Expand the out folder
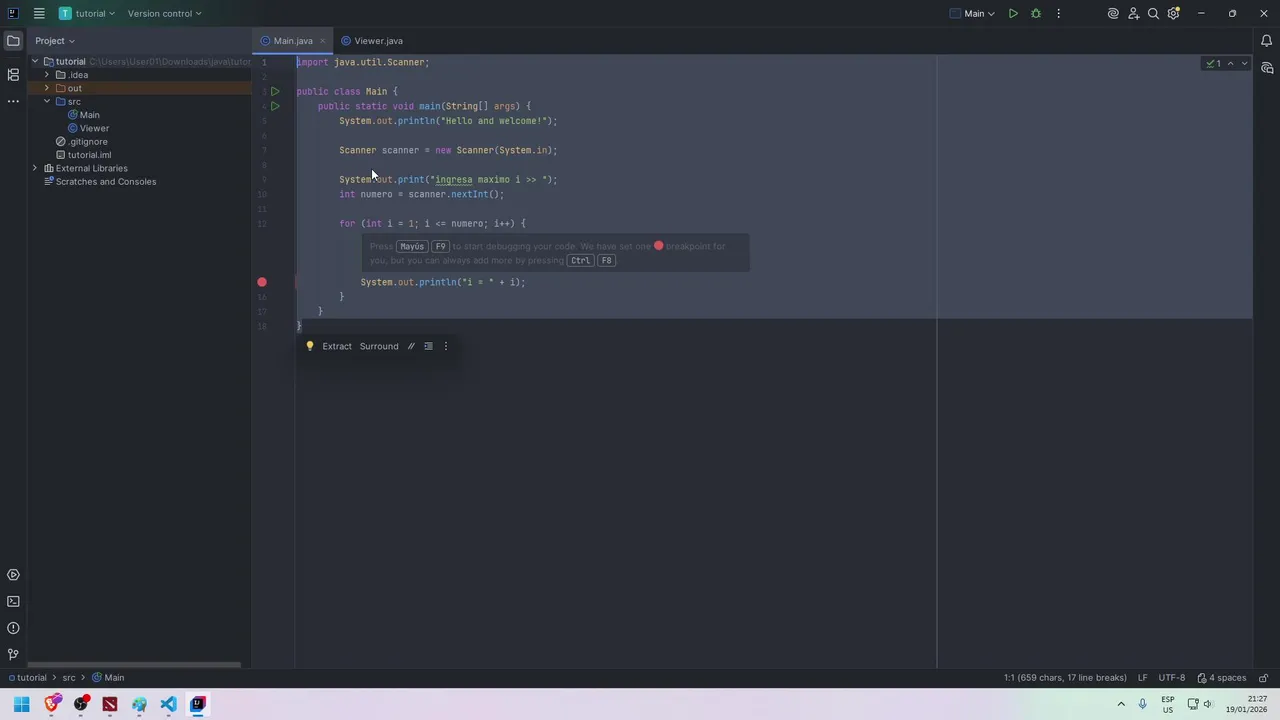 47,88
